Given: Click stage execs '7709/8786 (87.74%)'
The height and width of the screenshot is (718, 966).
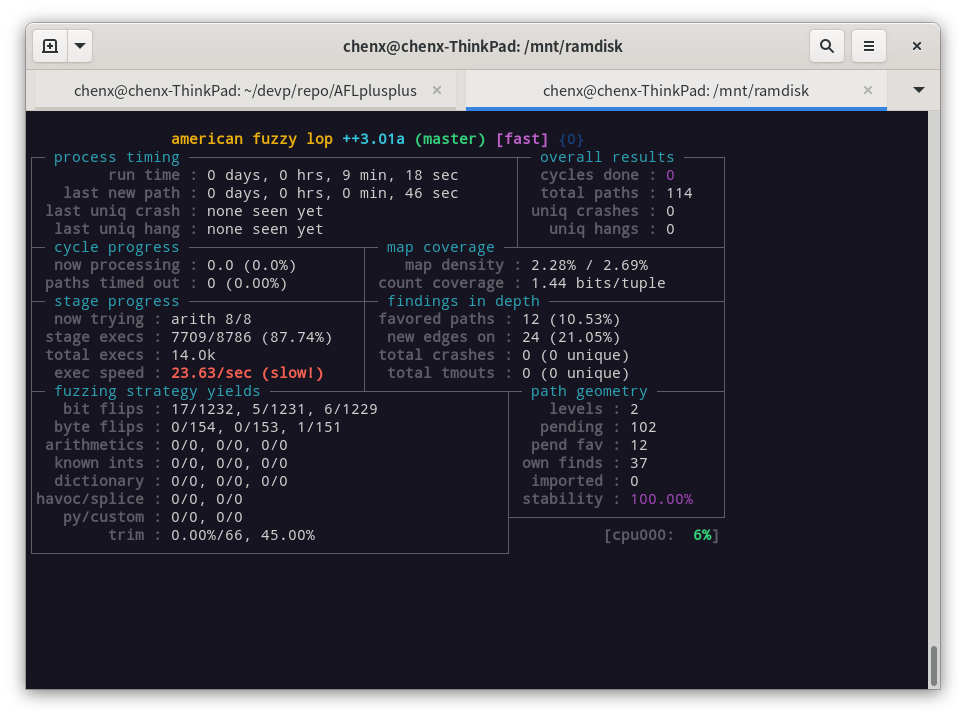Looking at the screenshot, I should click(x=251, y=337).
